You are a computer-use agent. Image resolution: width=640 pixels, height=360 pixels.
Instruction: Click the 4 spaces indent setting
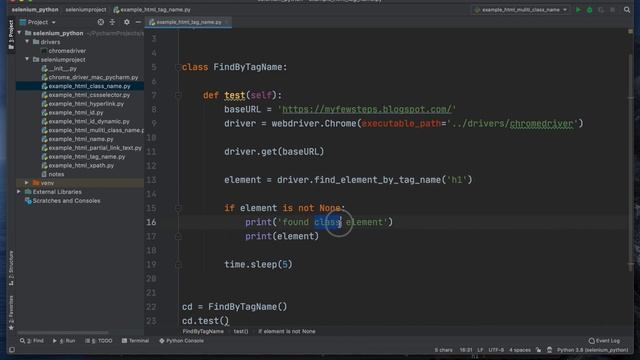coord(520,350)
